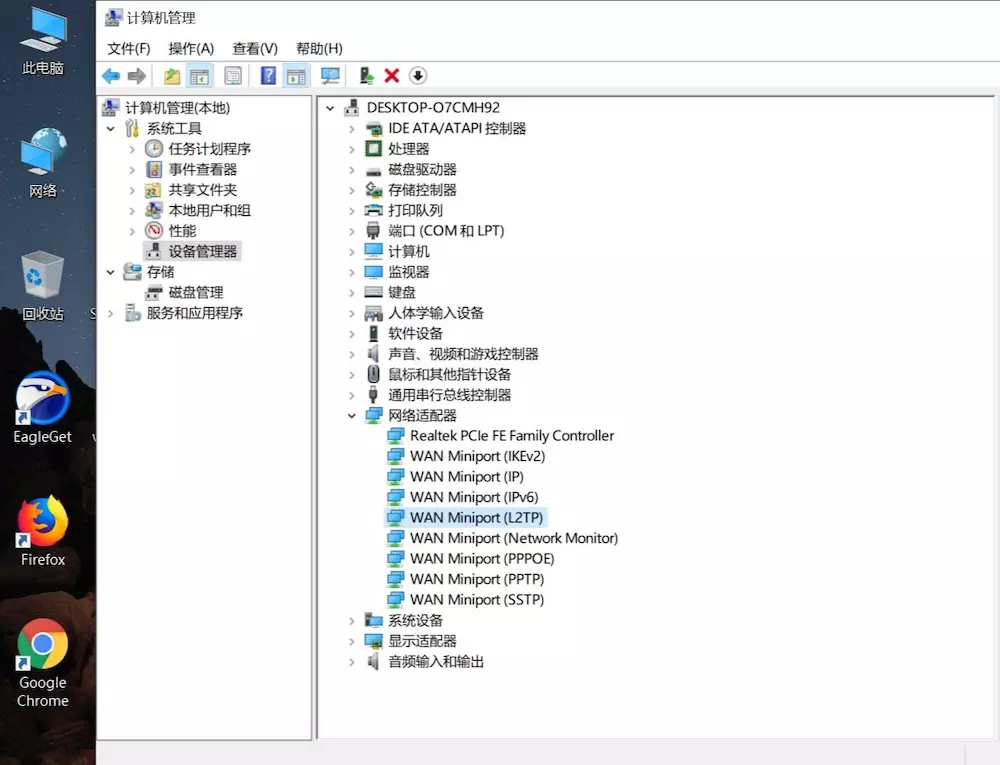Click the red X uninstall device icon
The width and height of the screenshot is (1000, 765).
tap(392, 76)
